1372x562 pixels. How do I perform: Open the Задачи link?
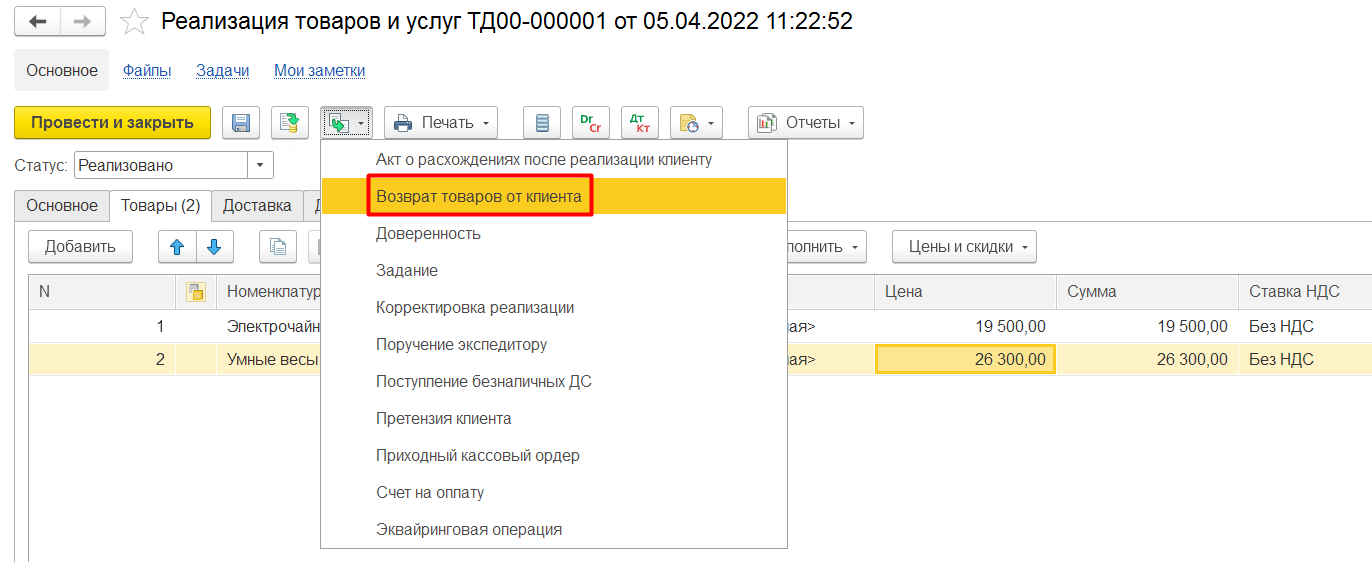pyautogui.click(x=222, y=71)
